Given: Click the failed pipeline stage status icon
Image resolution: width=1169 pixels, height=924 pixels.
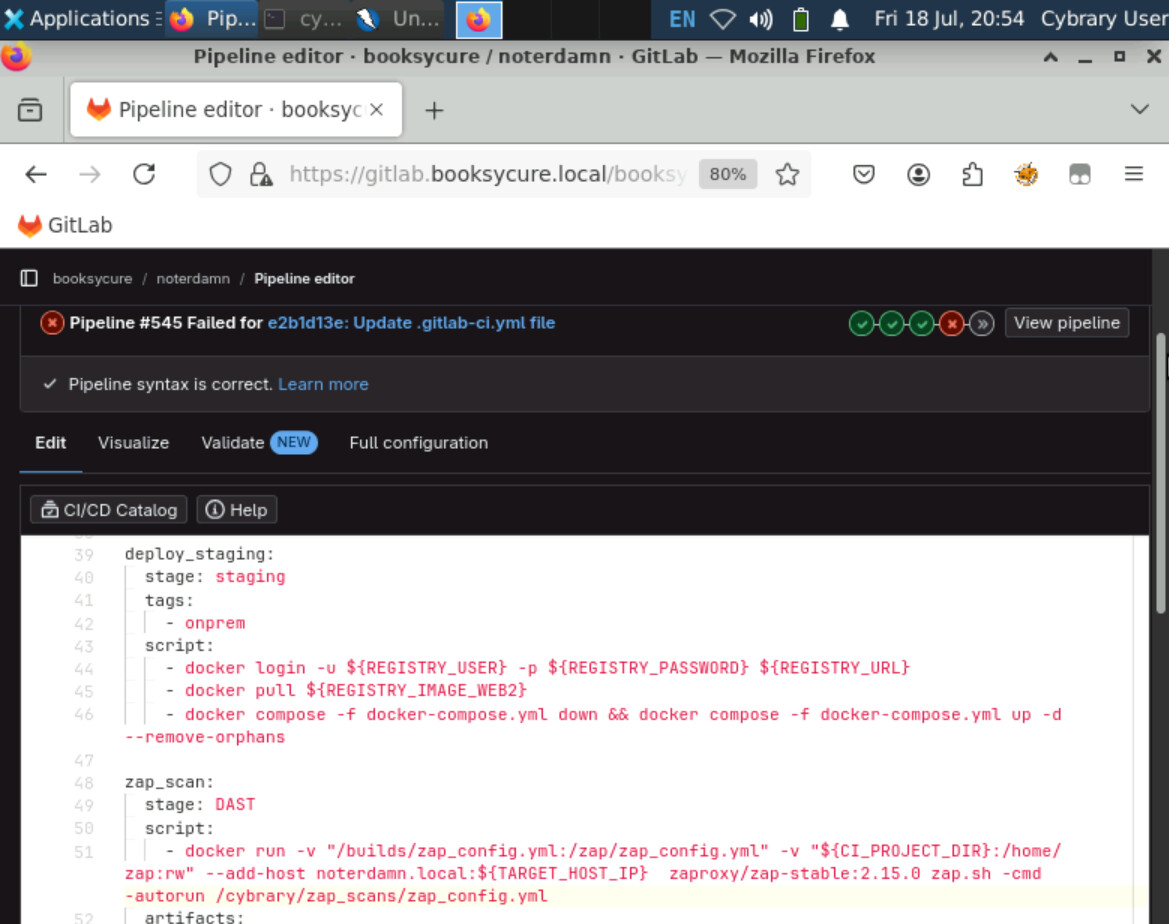Looking at the screenshot, I should point(952,323).
